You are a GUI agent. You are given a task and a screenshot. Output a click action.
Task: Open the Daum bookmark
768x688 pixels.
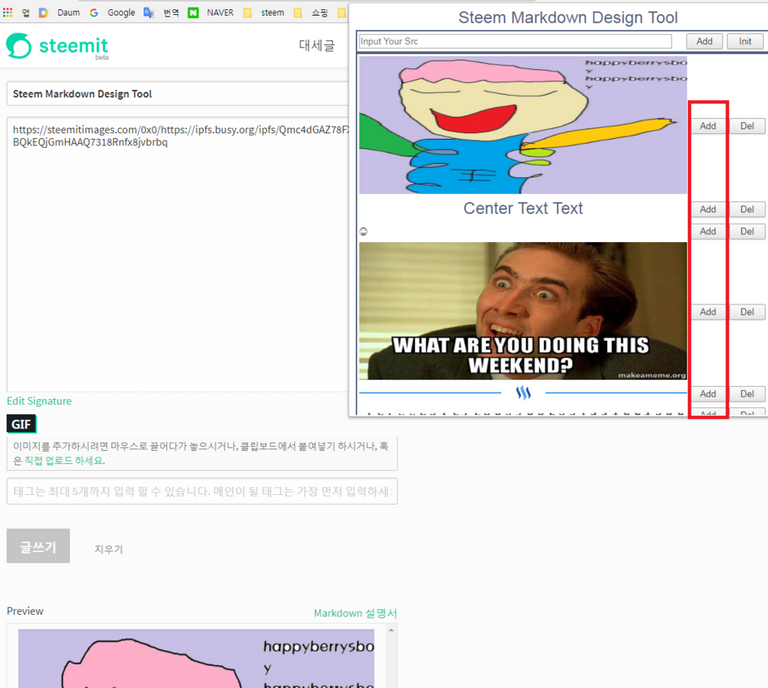pos(60,12)
